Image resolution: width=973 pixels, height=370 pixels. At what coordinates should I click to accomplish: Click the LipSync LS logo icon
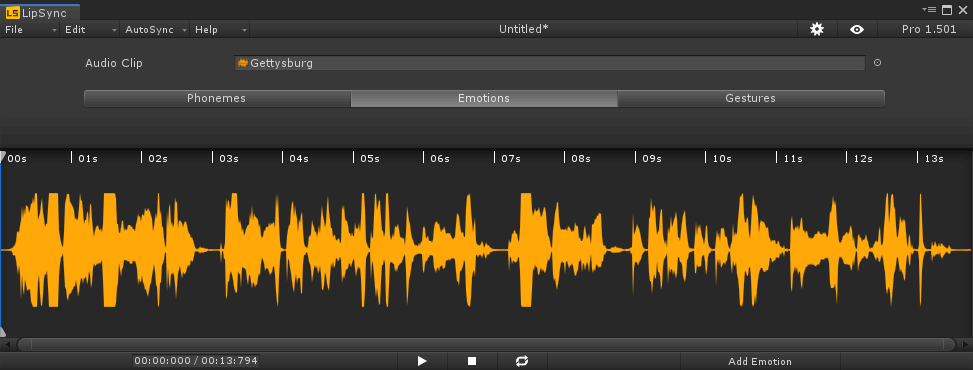(12, 12)
